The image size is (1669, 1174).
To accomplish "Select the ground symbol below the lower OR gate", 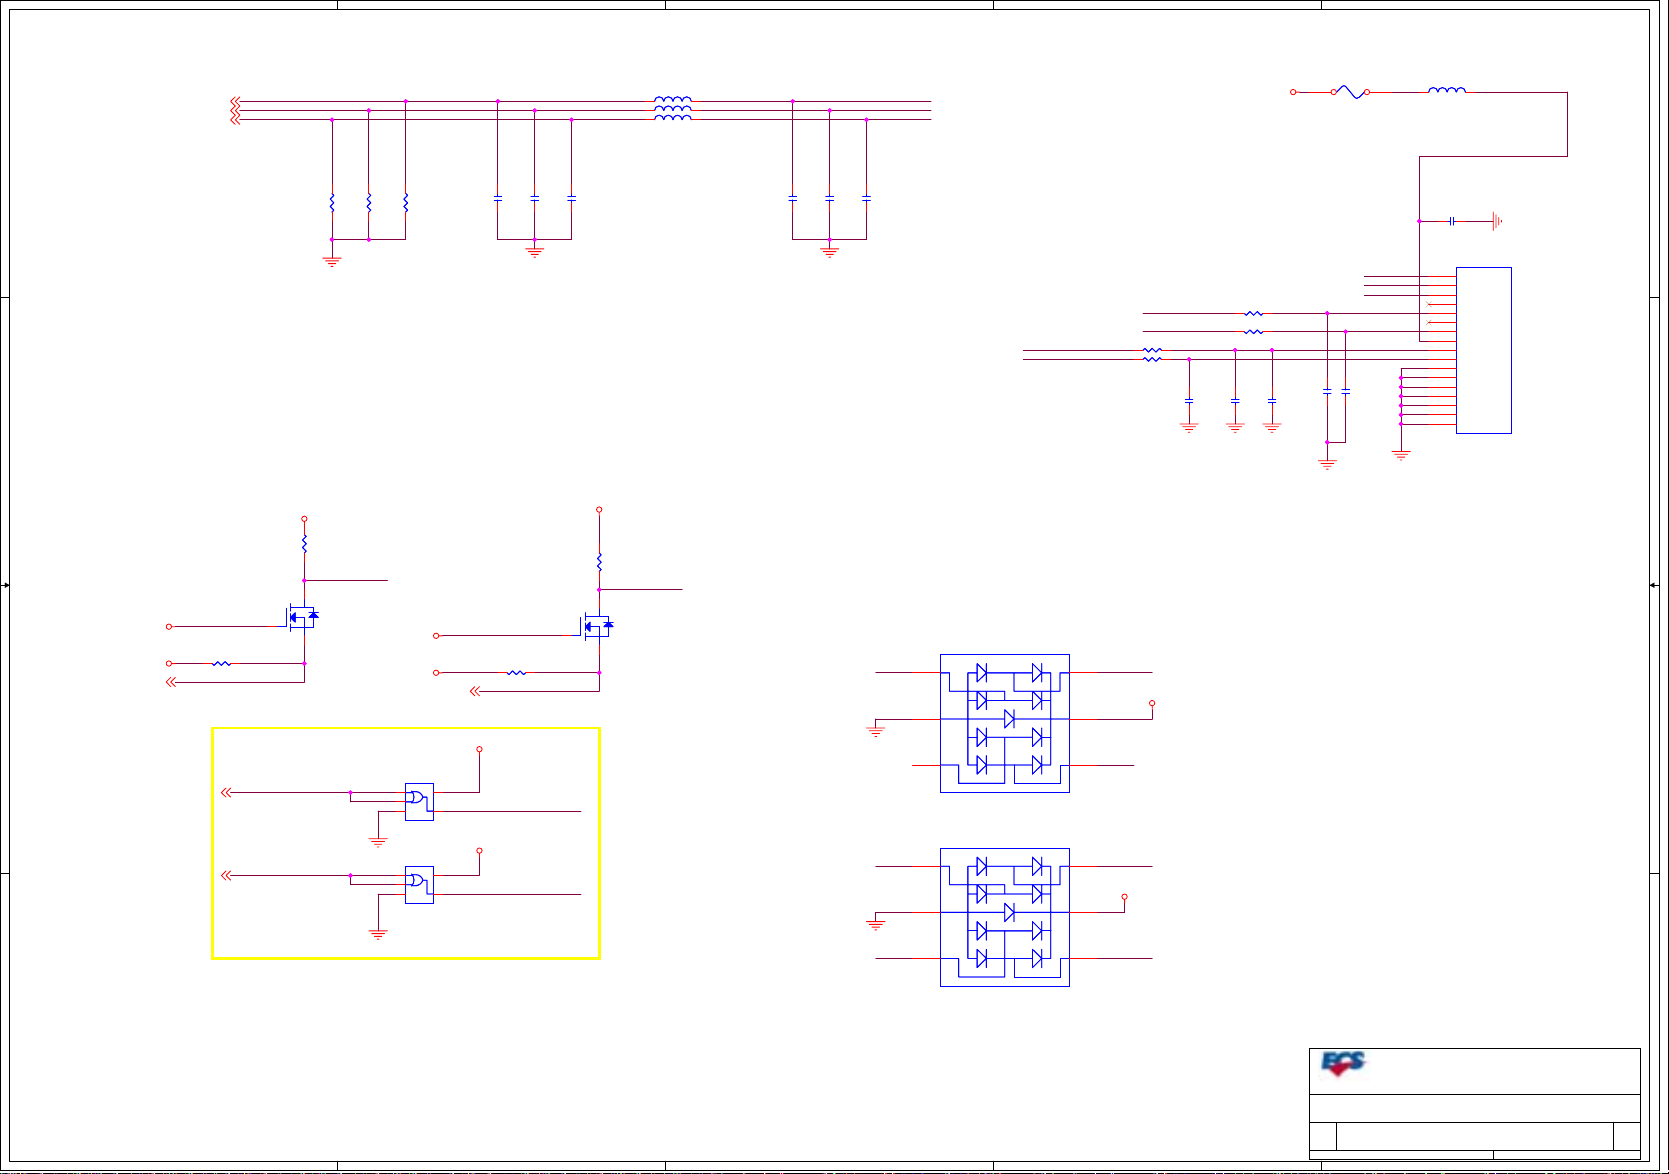I will pyautogui.click(x=378, y=934).
